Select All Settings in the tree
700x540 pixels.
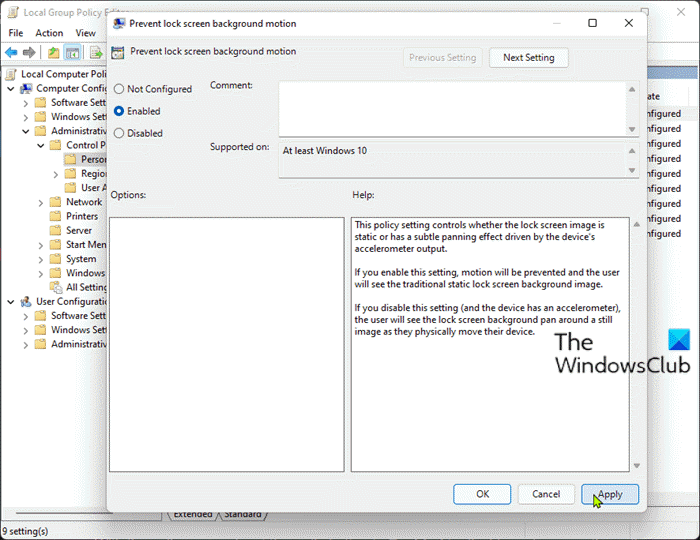(86, 287)
